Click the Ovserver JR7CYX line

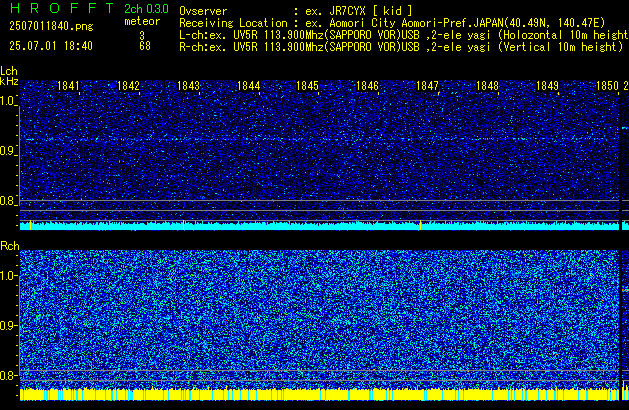pos(296,11)
